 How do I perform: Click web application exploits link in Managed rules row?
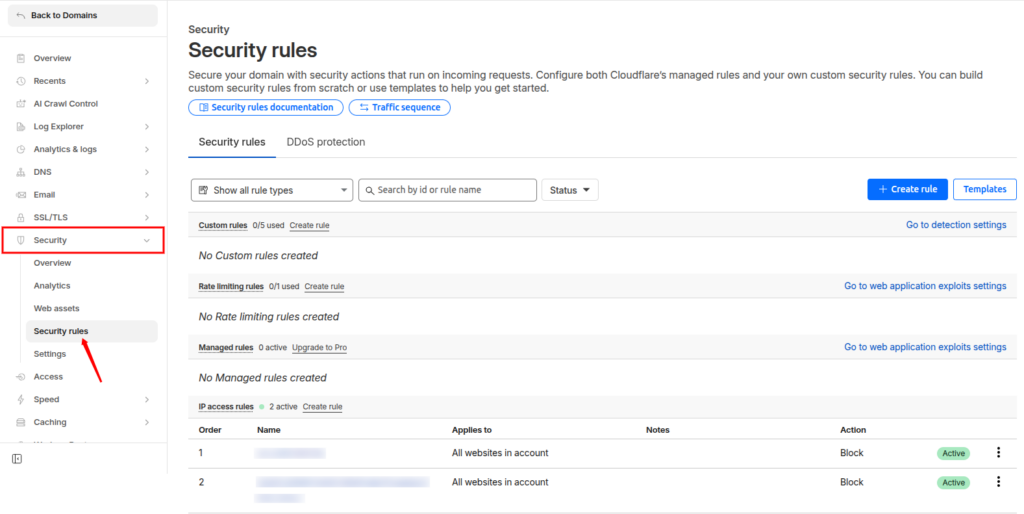coord(925,347)
